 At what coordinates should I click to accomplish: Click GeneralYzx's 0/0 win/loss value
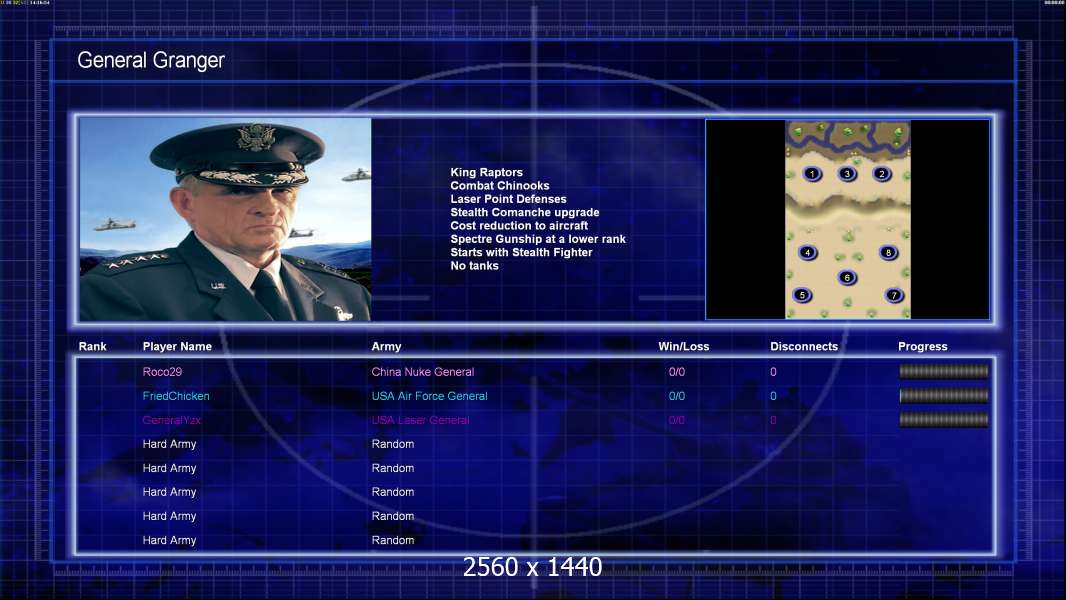[x=676, y=420]
